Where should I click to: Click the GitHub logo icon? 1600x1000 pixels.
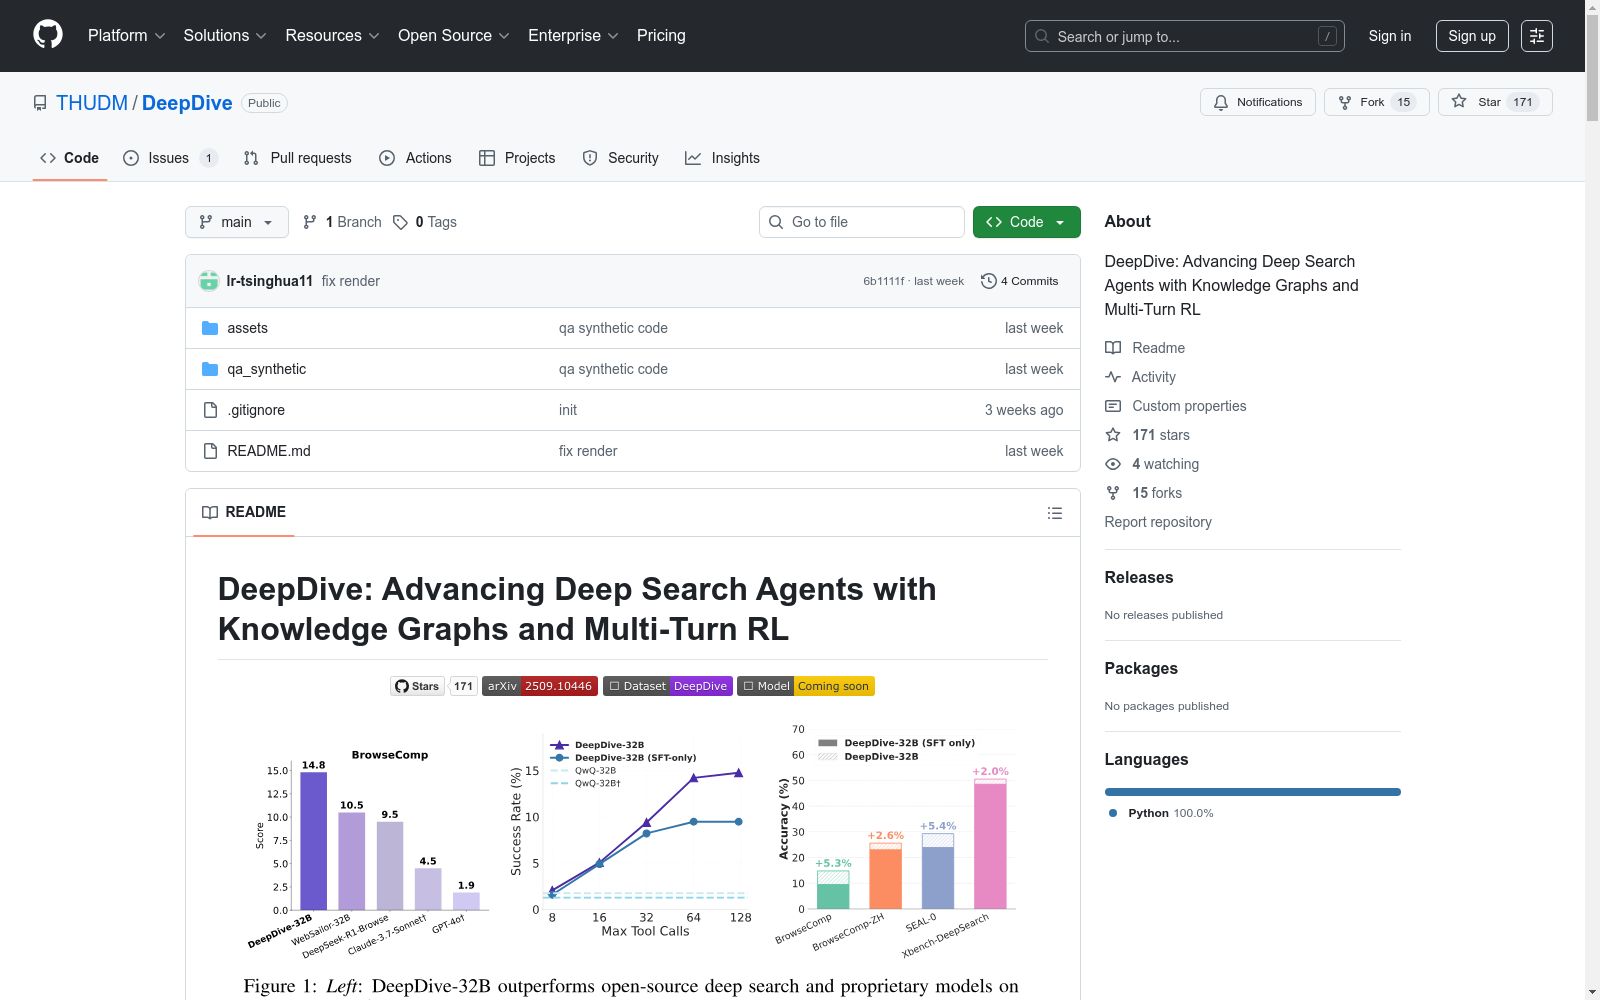point(48,35)
